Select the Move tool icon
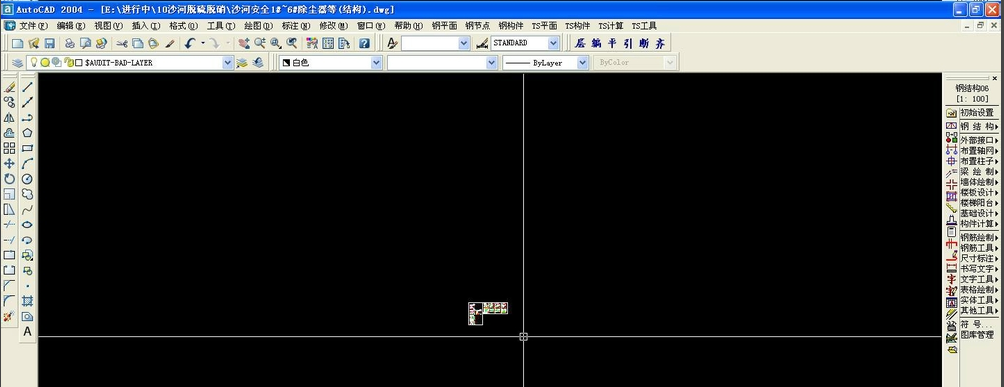 click(x=9, y=164)
